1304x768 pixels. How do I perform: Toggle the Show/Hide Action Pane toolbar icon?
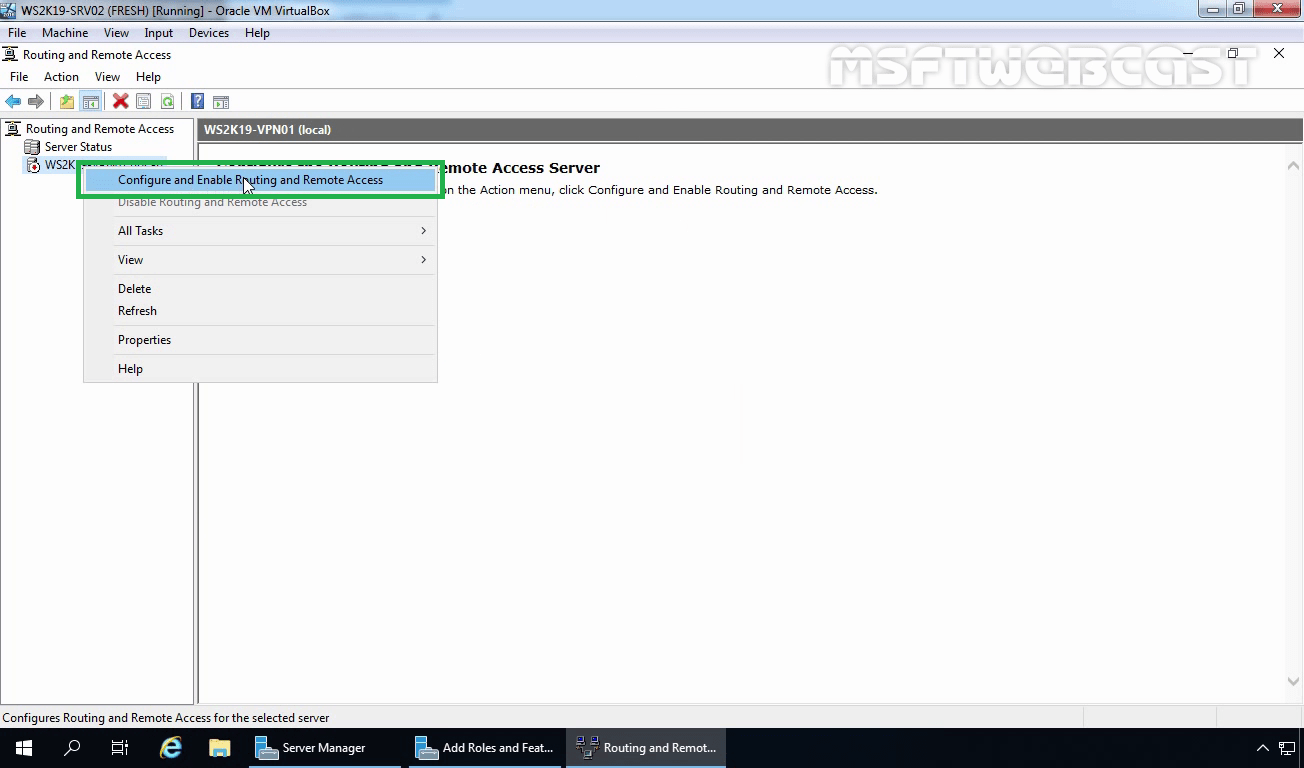[x=221, y=101]
